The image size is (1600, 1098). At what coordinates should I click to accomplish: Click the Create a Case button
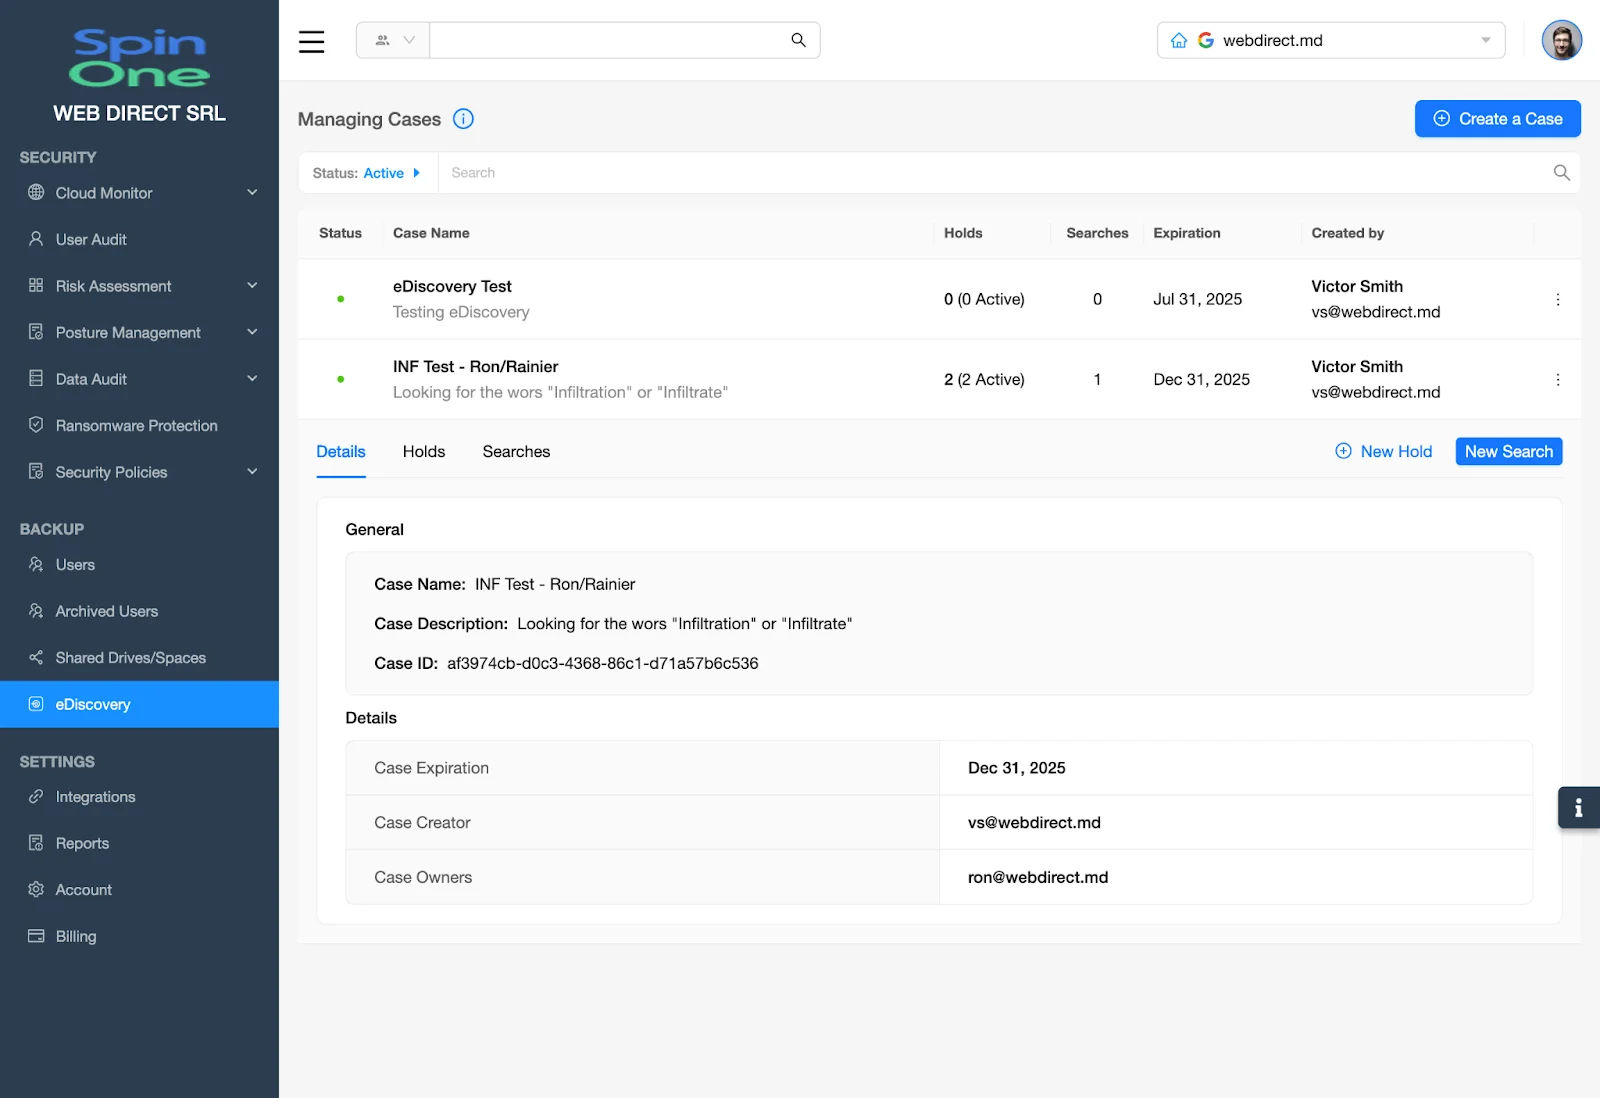coord(1497,118)
